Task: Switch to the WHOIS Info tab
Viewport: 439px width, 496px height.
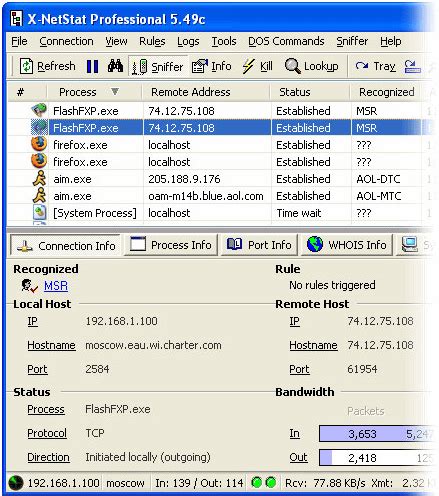Action: coord(347,245)
